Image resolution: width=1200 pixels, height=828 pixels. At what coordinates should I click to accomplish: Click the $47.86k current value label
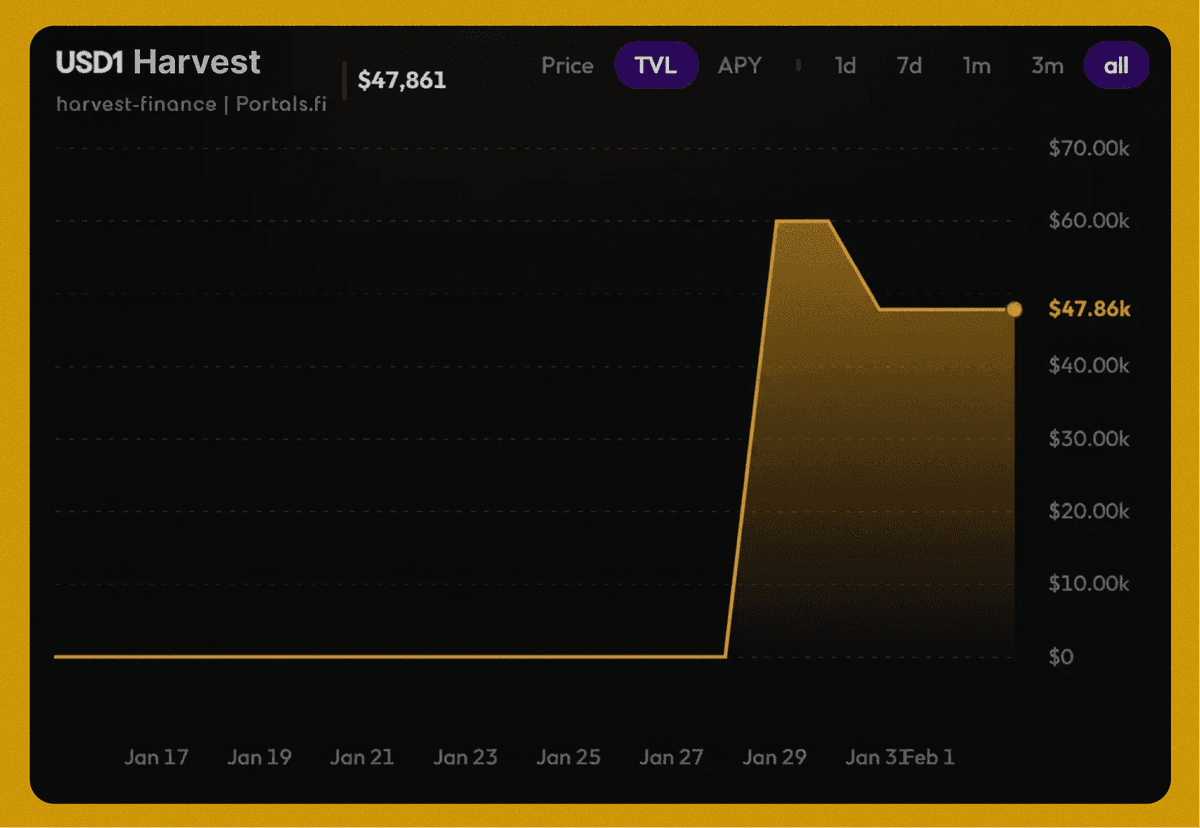[x=1089, y=309]
